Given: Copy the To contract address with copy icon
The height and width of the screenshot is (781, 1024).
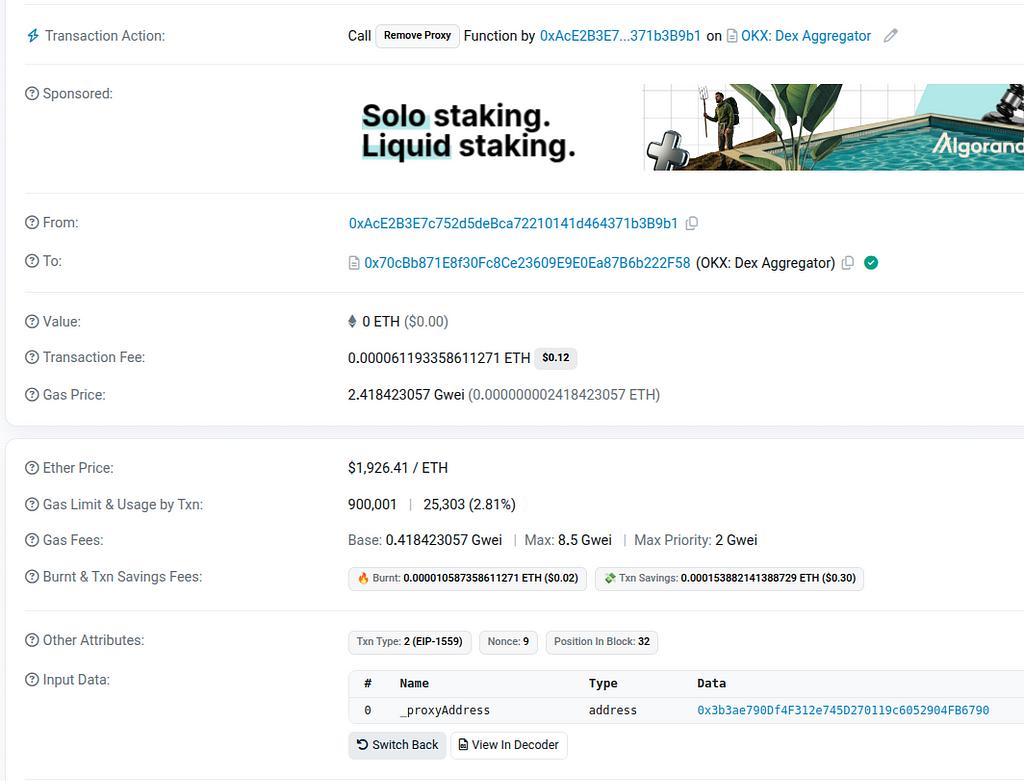Looking at the screenshot, I should [x=848, y=263].
